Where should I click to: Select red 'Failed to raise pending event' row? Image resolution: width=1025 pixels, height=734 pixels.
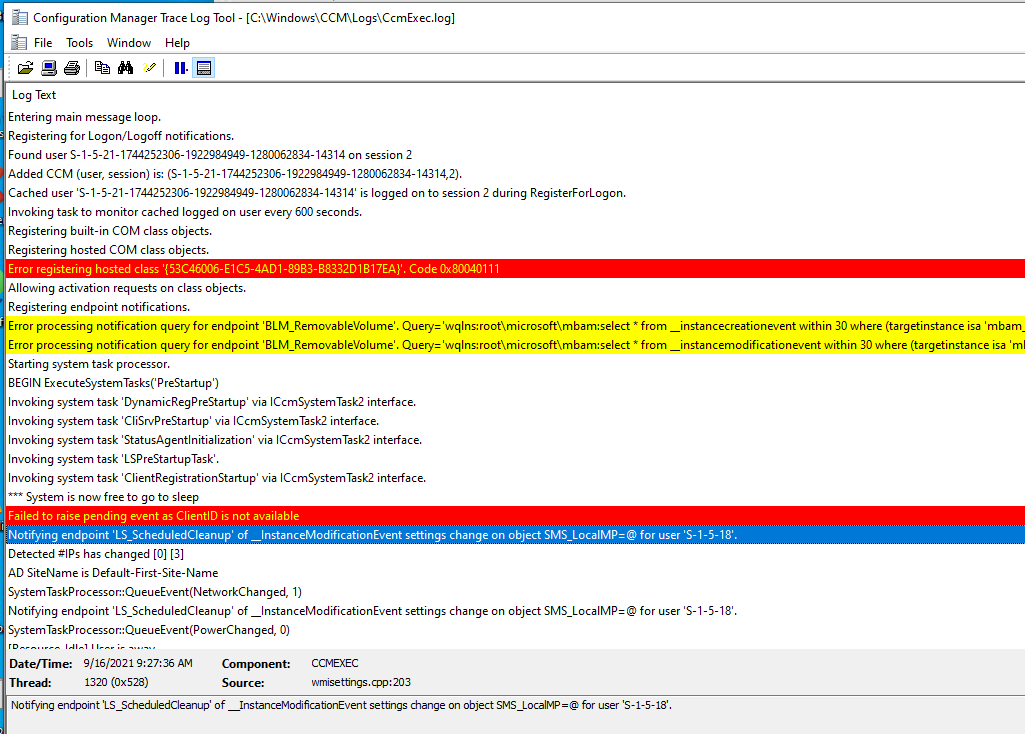515,516
